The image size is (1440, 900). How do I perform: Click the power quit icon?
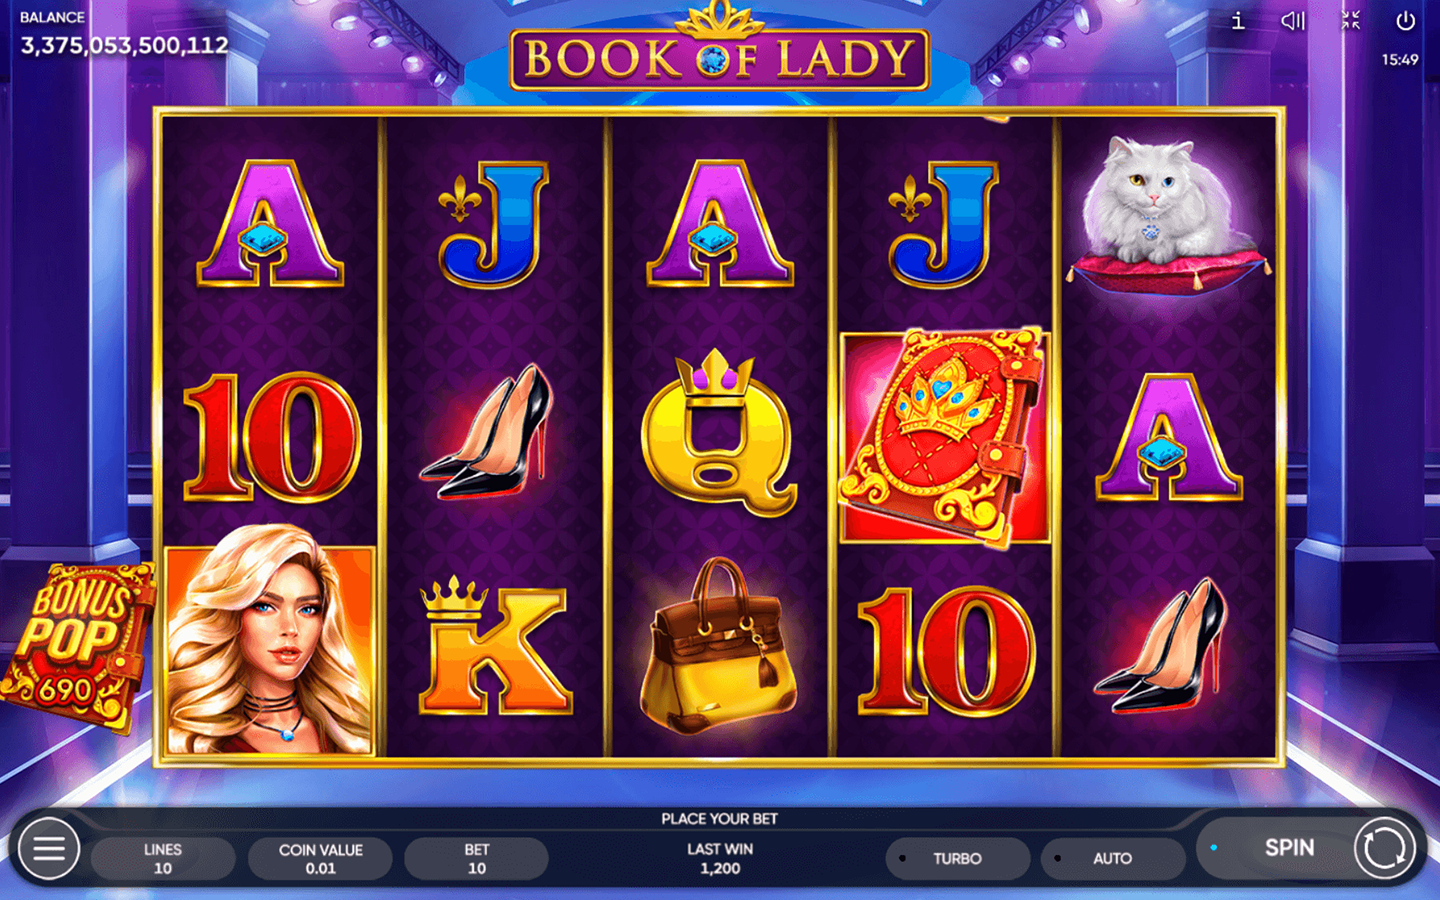[x=1406, y=20]
